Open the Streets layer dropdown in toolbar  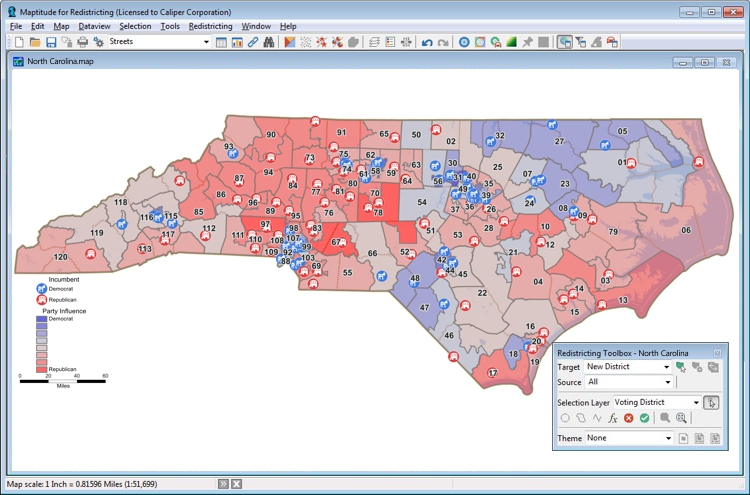tap(206, 42)
